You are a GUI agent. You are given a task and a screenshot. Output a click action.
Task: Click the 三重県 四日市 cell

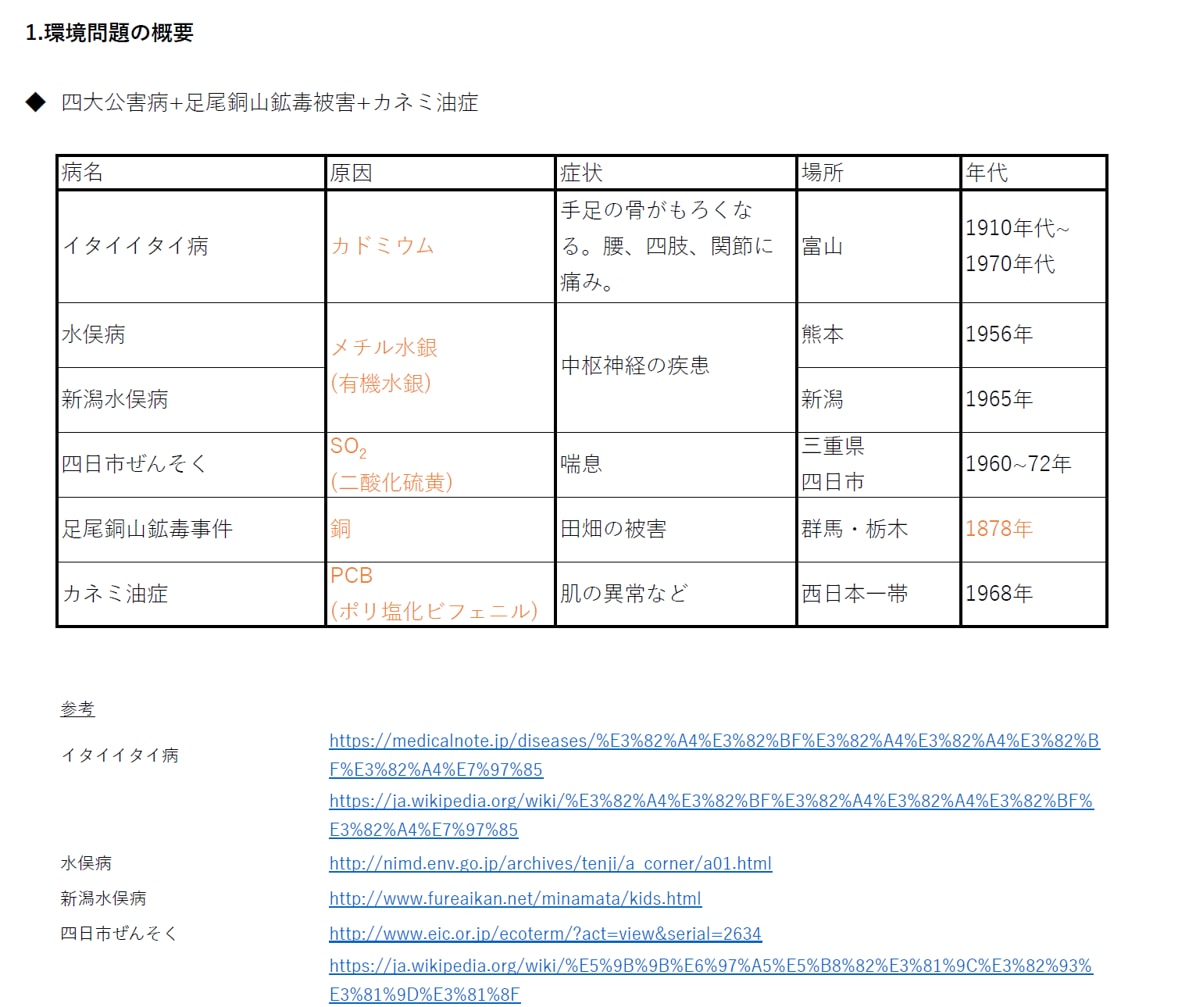(x=878, y=465)
